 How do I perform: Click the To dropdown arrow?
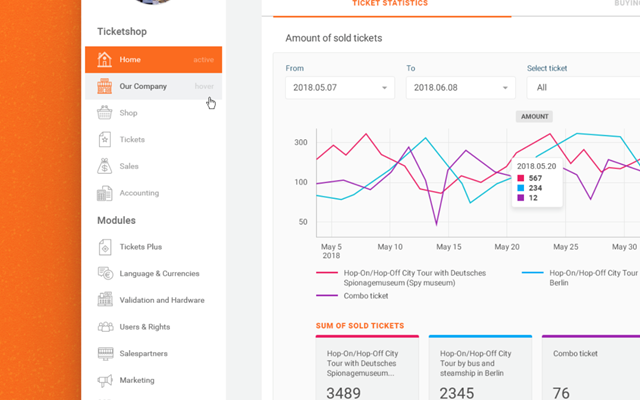tap(505, 88)
